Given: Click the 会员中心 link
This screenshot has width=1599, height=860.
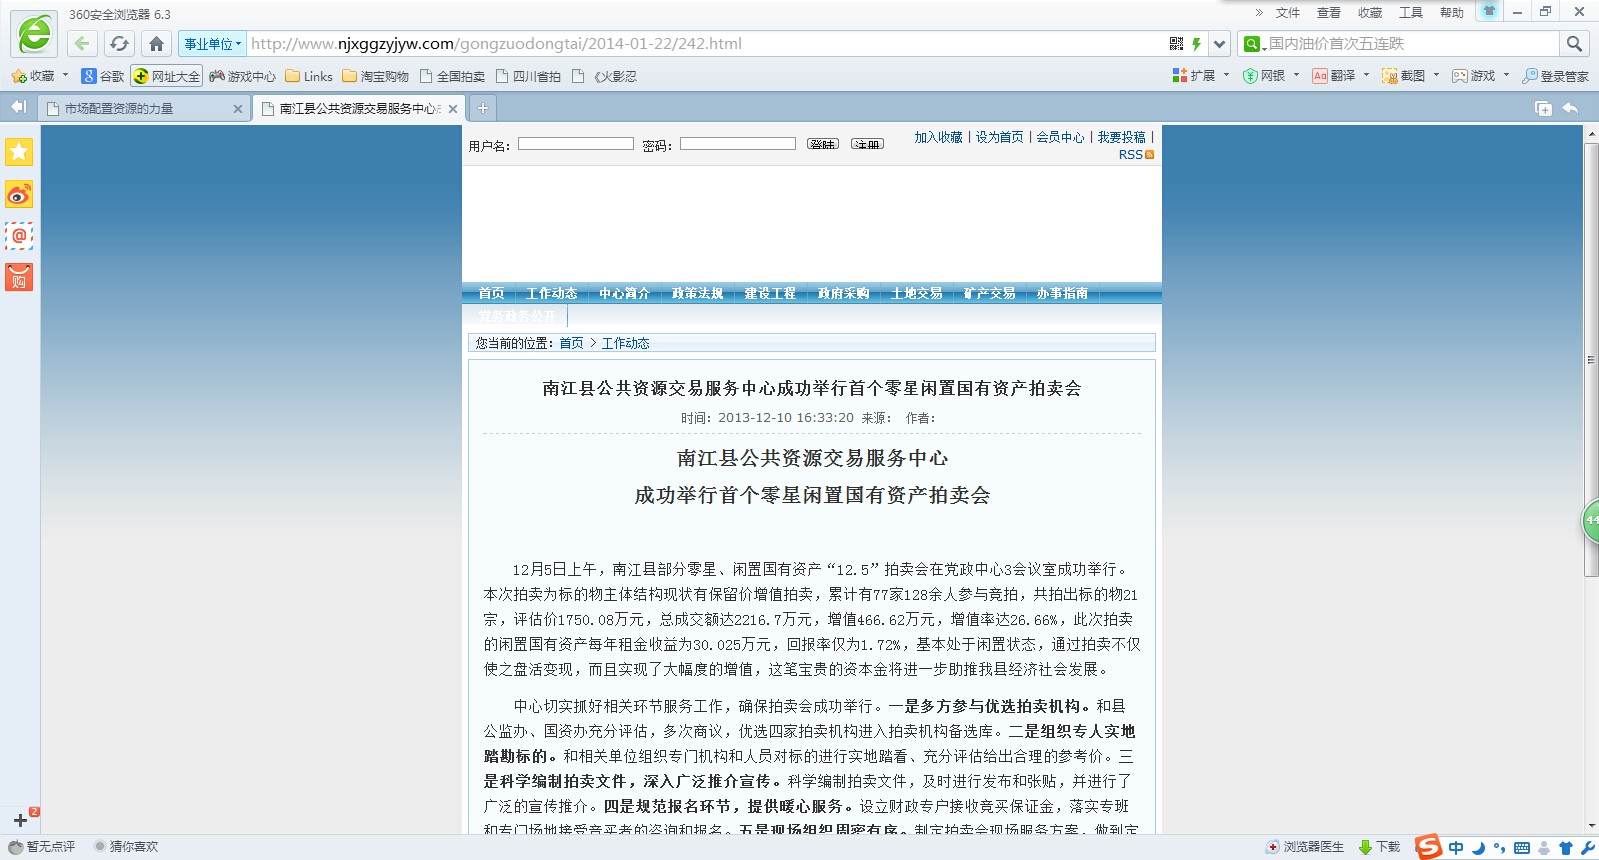Looking at the screenshot, I should (x=1060, y=137).
